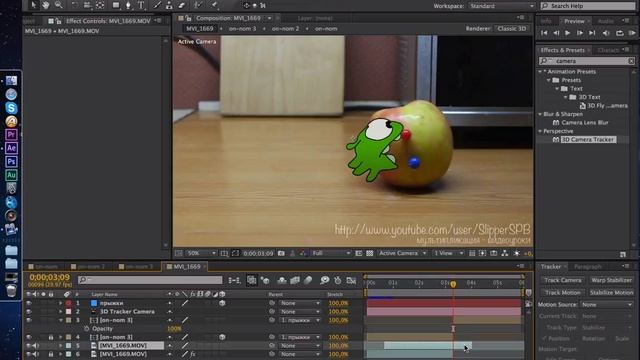Open the on-nom 2 composition breadcrumb
Viewport: 640px width, 360px height.
click(285, 29)
